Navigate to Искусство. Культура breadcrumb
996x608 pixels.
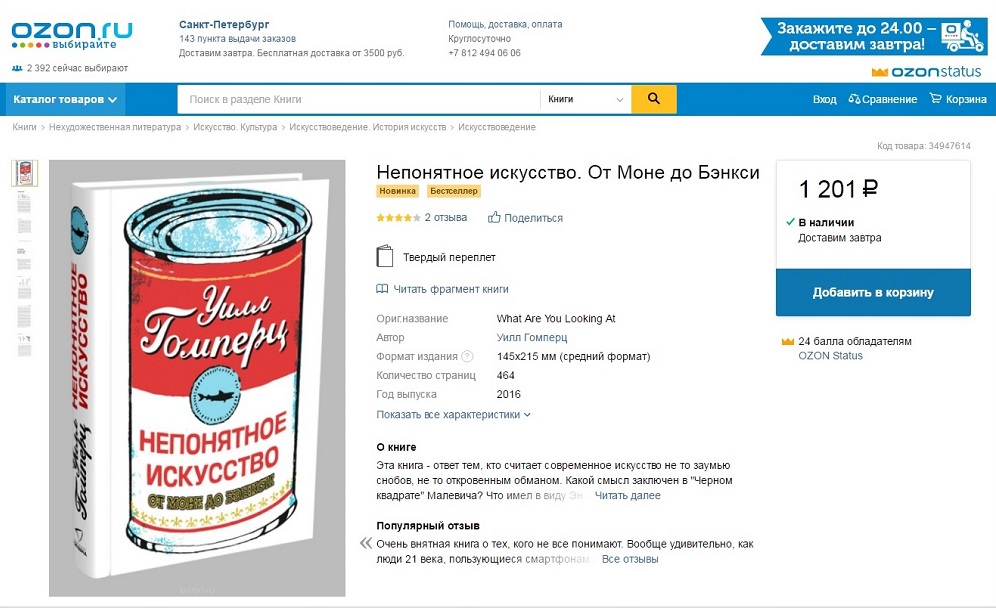pyautogui.click(x=233, y=127)
